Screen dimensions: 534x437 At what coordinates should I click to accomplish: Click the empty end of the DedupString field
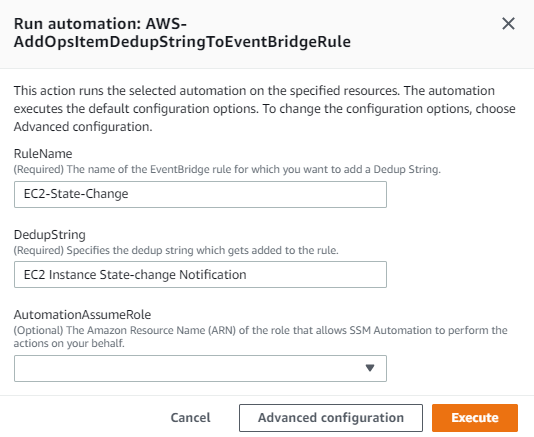point(316,275)
